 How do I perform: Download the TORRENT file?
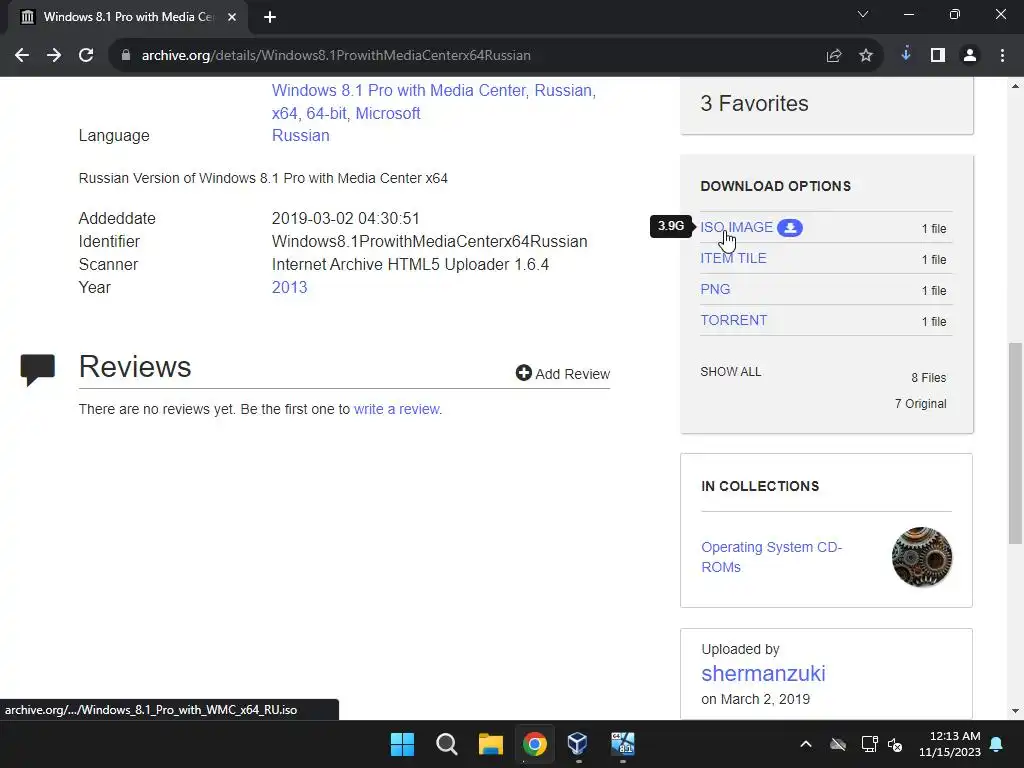pyautogui.click(x=733, y=320)
